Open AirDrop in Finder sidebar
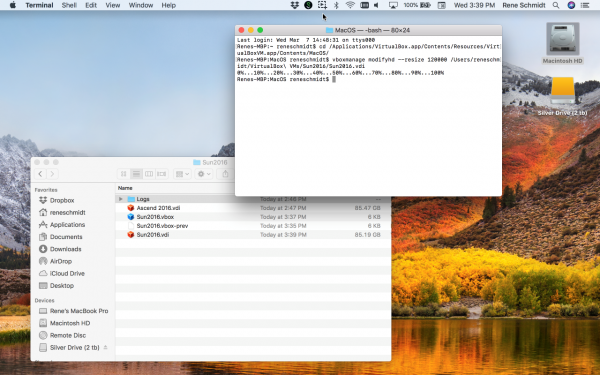This screenshot has height=375, width=600. point(55,261)
